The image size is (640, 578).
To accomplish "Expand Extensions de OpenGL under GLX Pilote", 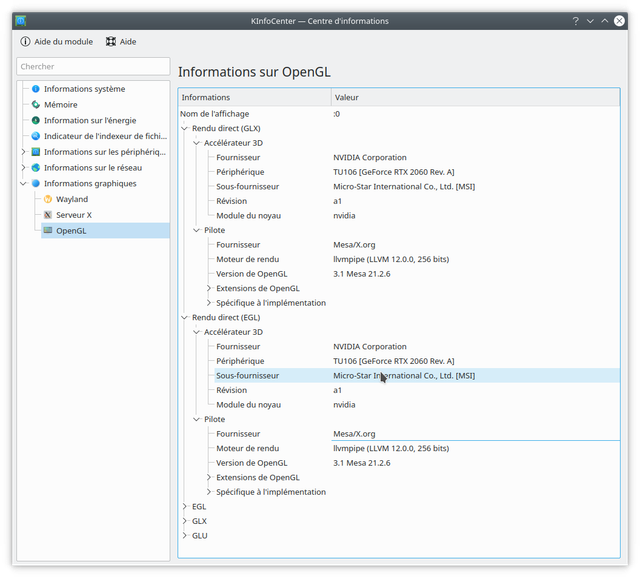I will [209, 288].
